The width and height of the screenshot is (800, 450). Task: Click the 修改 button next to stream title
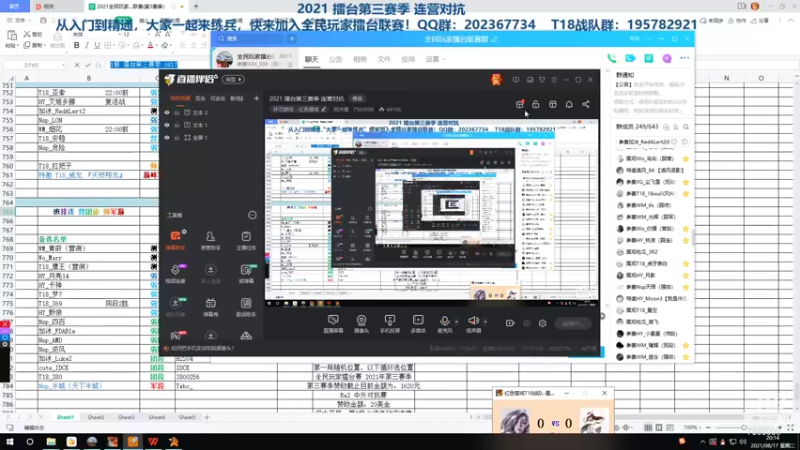click(358, 98)
